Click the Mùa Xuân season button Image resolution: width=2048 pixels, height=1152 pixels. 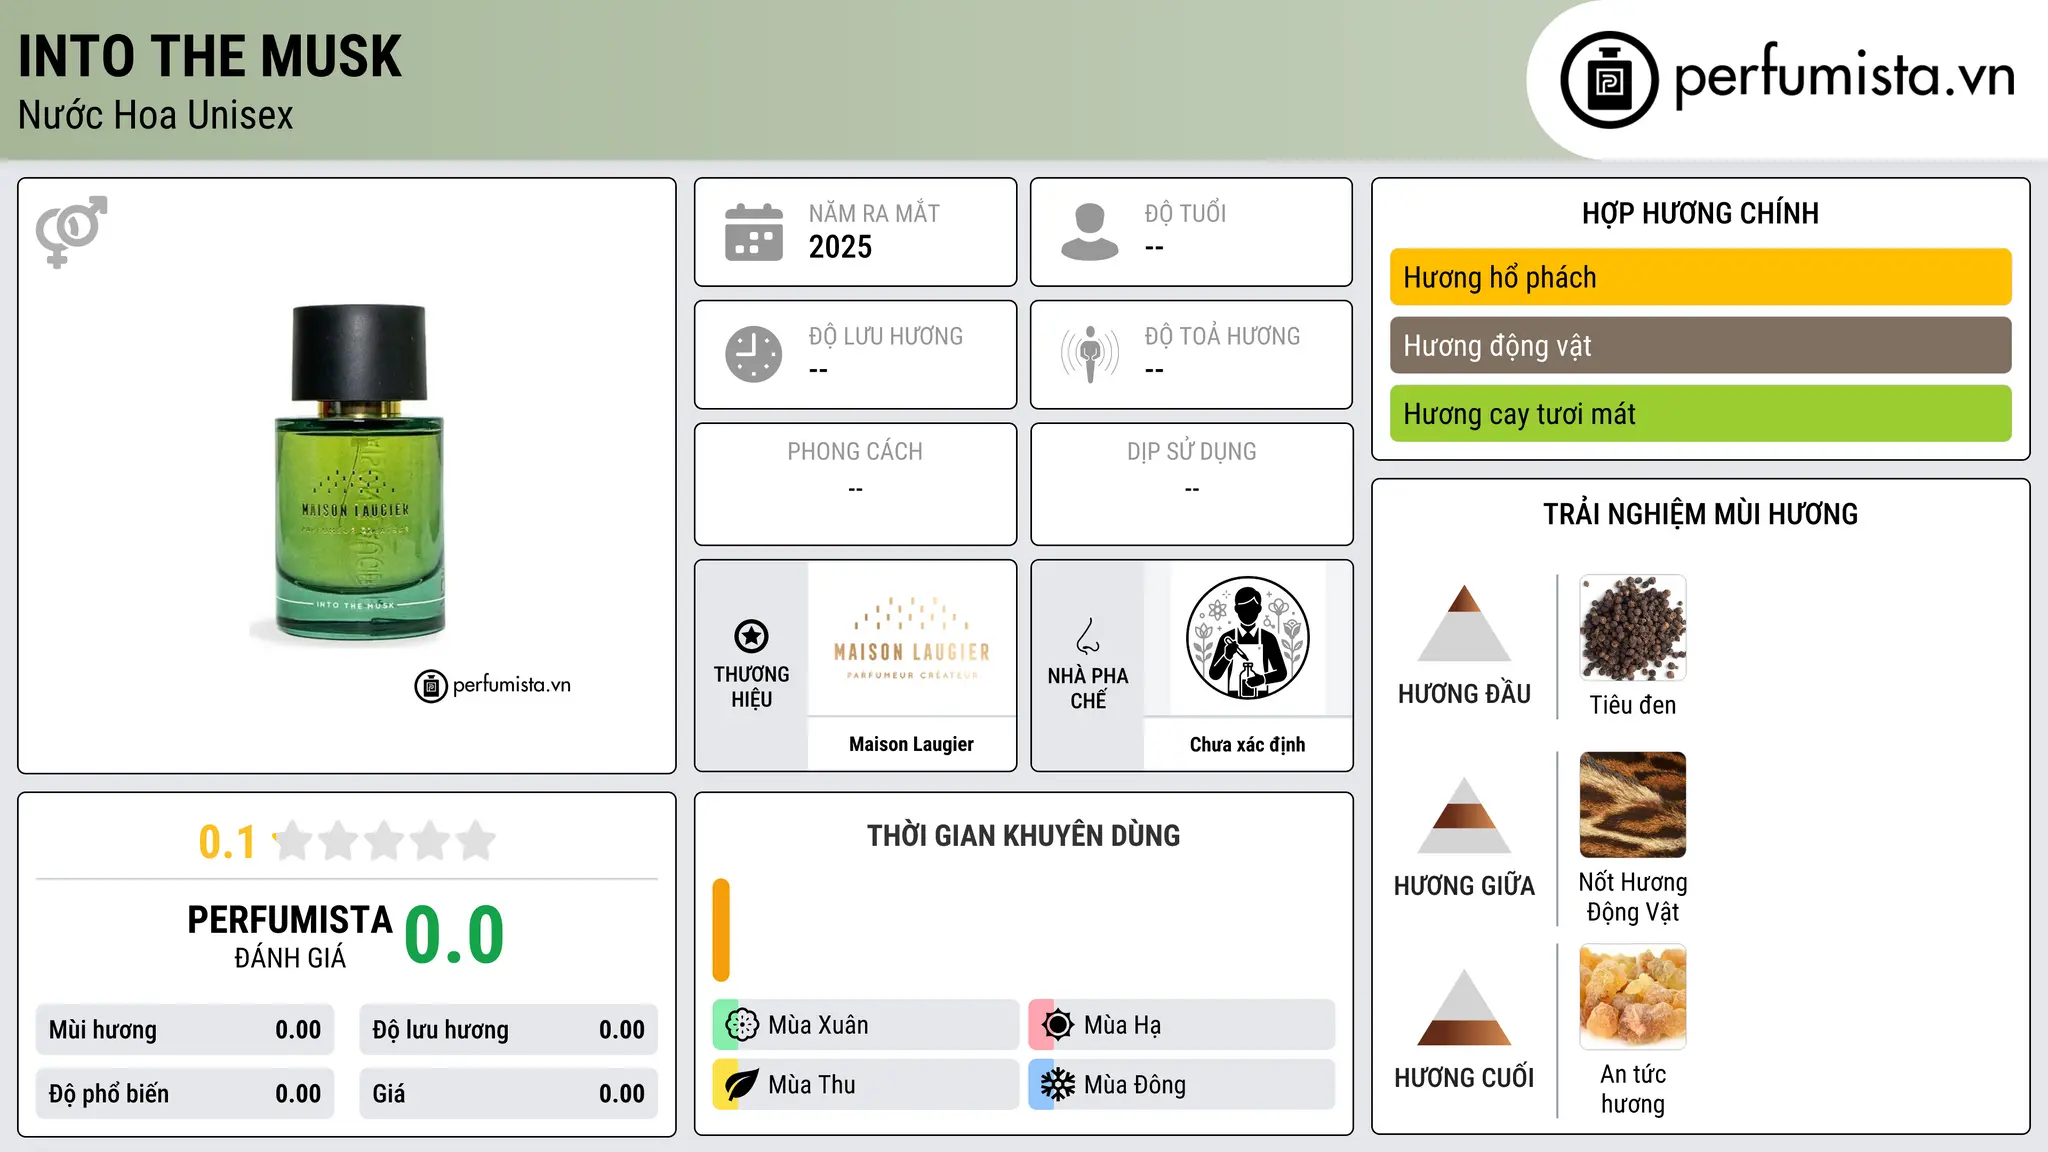[x=866, y=1025]
